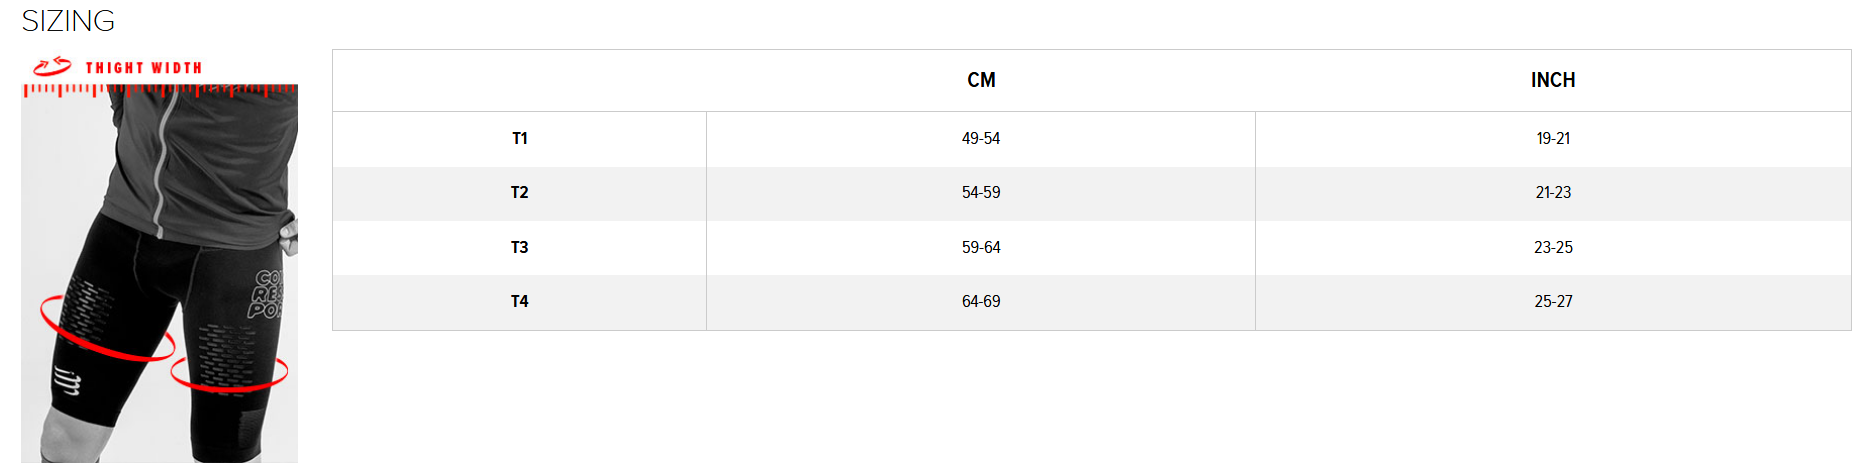This screenshot has width=1876, height=476.
Task: Click the SIZING section heading
Action: [x=68, y=21]
